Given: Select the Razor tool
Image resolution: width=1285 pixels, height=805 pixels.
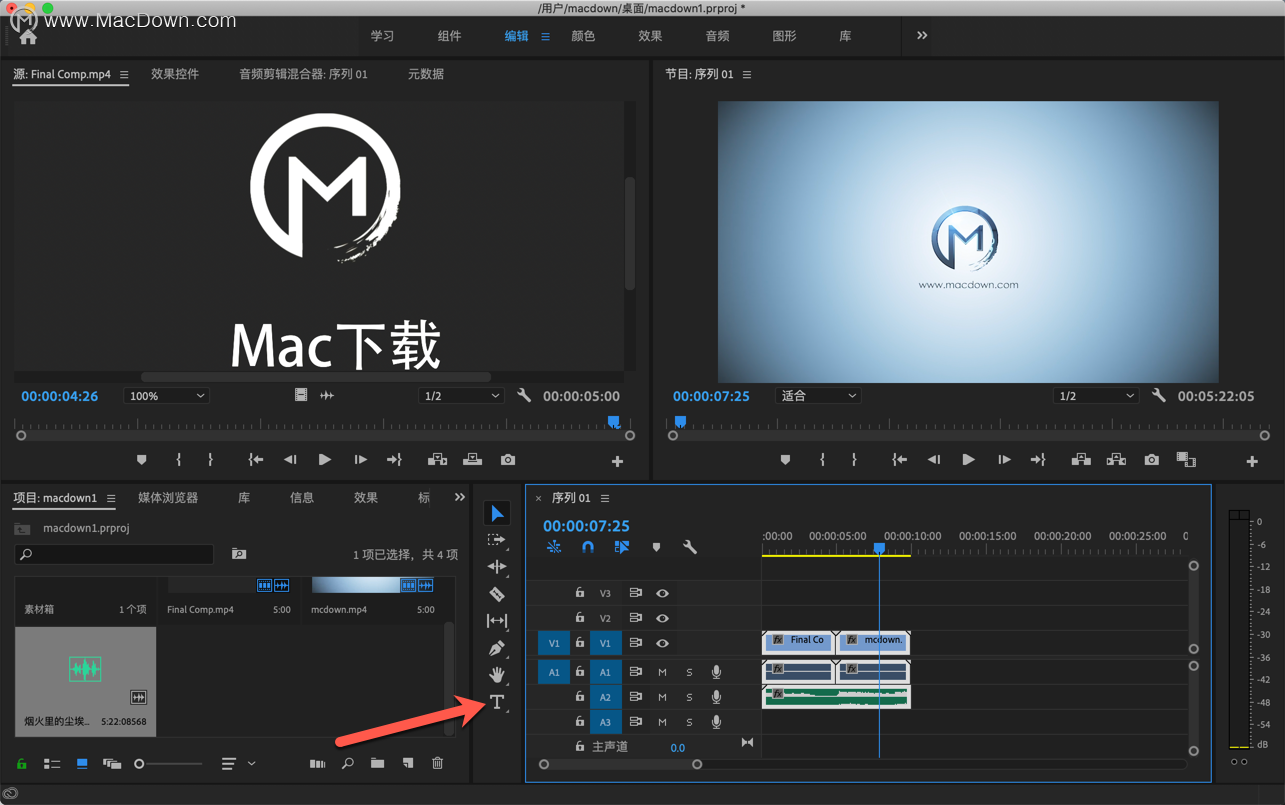Looking at the screenshot, I should click(x=496, y=594).
